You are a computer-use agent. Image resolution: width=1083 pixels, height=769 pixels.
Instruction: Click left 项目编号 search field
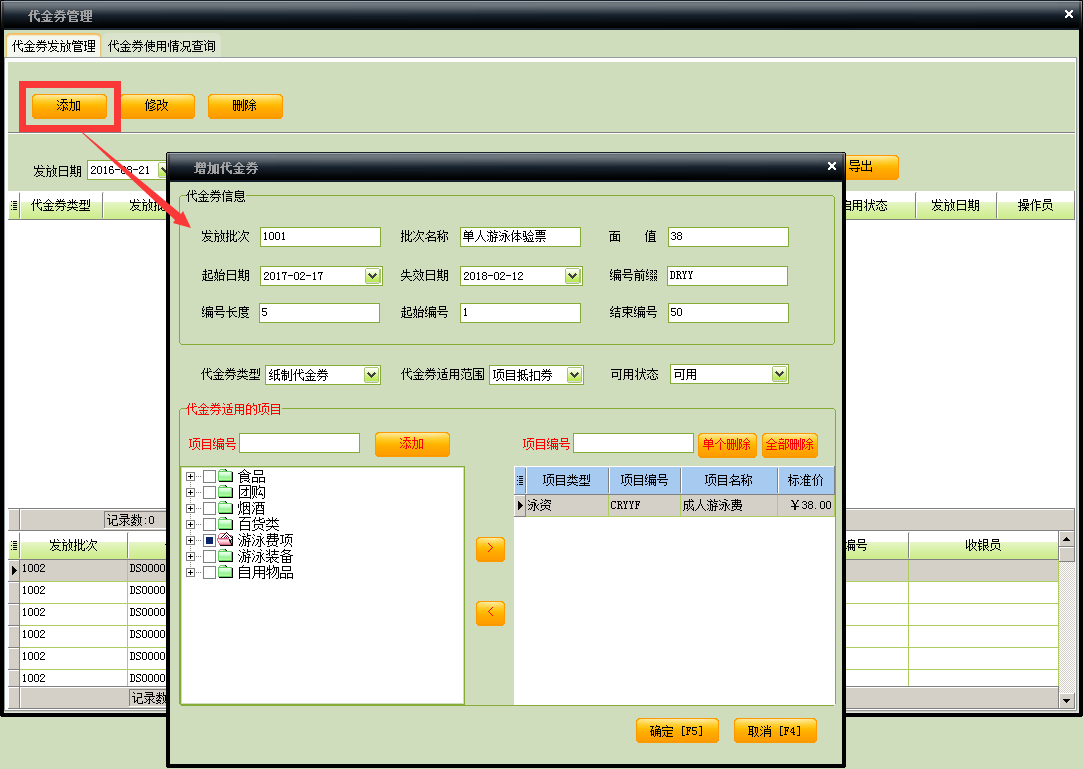point(300,443)
